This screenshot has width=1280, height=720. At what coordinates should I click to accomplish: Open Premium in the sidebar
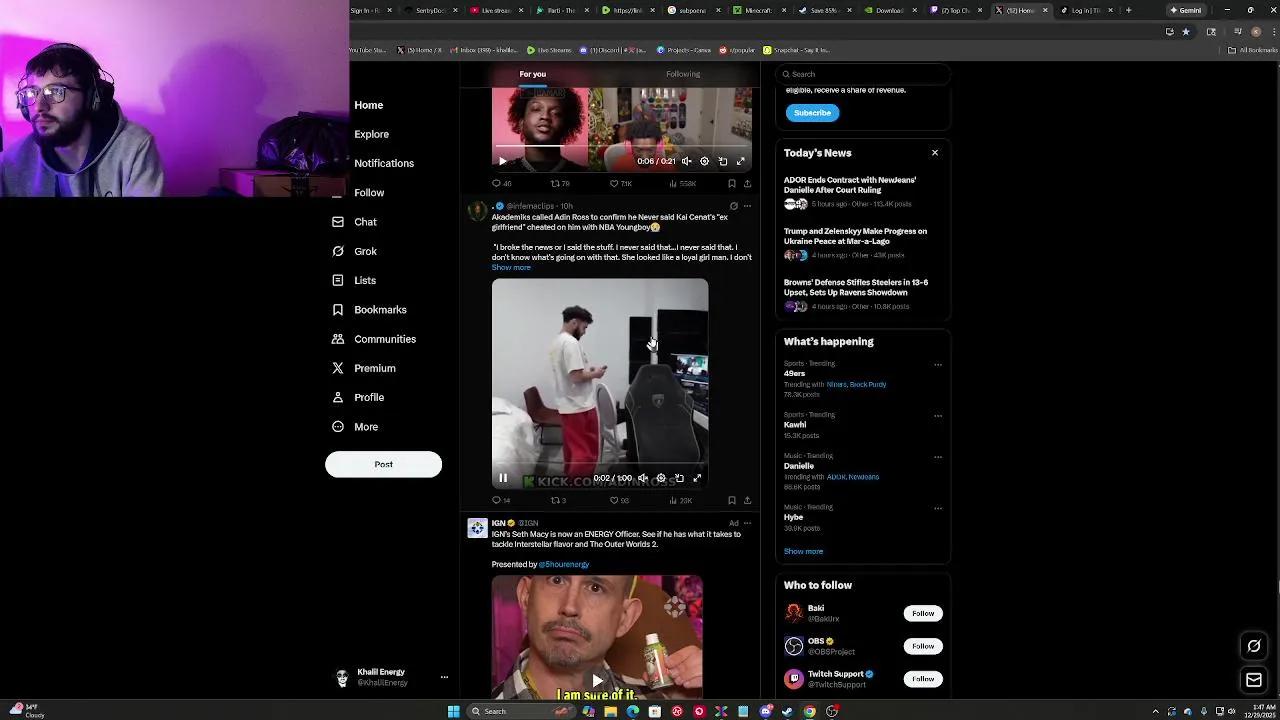[x=374, y=368]
